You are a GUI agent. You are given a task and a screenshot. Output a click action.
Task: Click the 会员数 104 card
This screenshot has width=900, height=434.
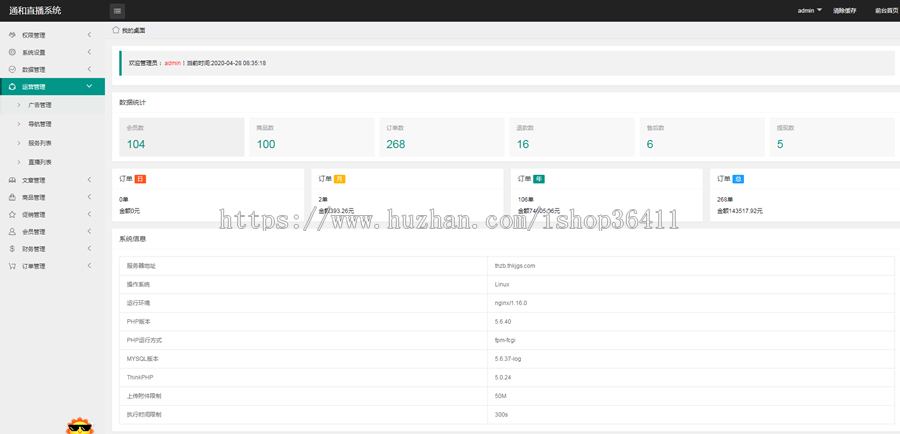pyautogui.click(x=182, y=137)
